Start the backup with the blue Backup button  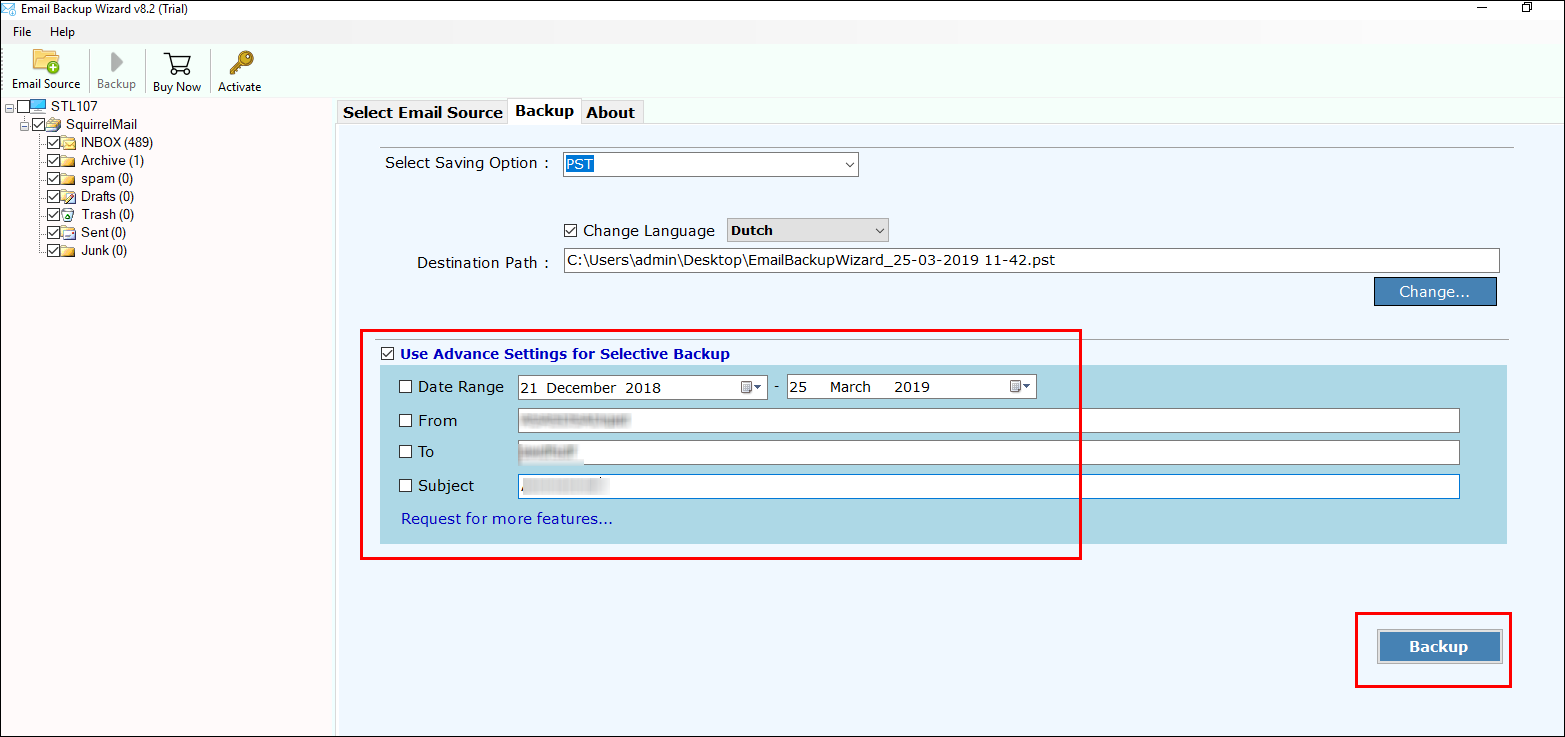[1439, 647]
